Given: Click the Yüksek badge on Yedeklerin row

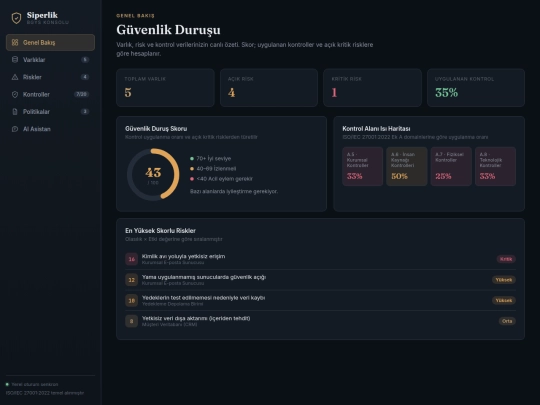Looking at the screenshot, I should [x=503, y=300].
